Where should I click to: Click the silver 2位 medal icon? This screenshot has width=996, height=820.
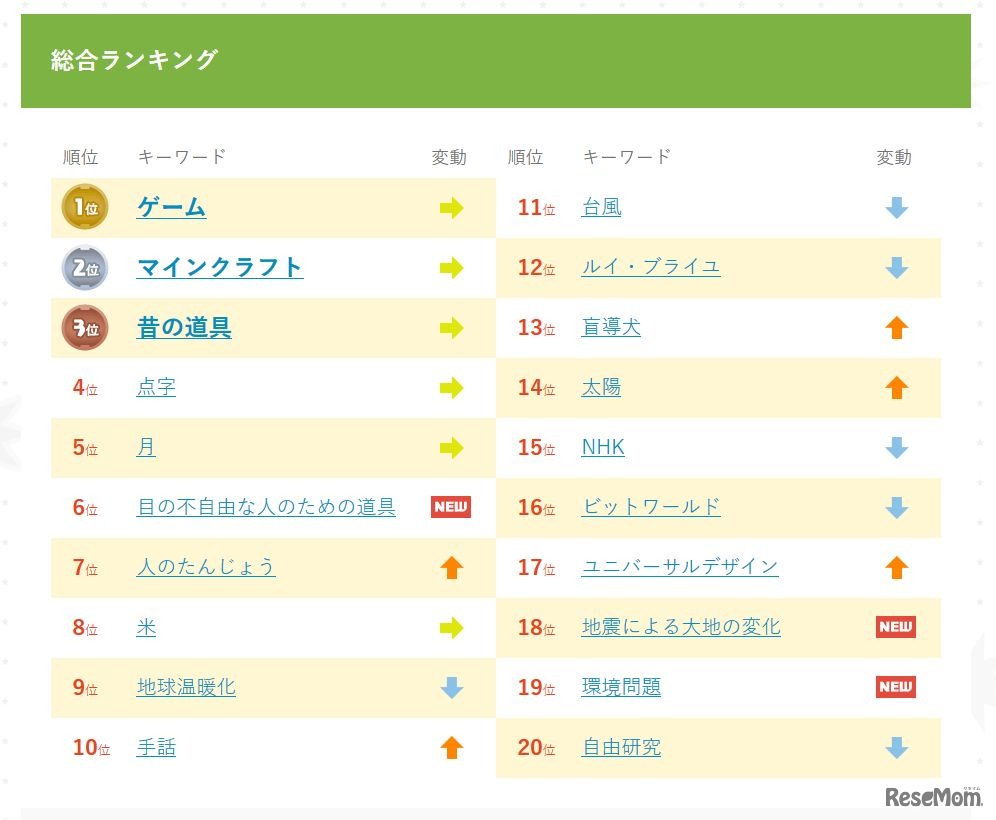click(84, 267)
